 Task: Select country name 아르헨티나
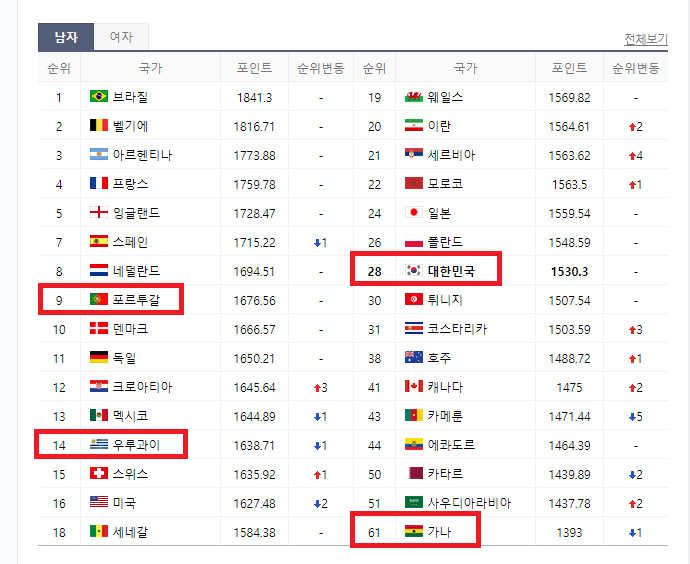tap(142, 155)
